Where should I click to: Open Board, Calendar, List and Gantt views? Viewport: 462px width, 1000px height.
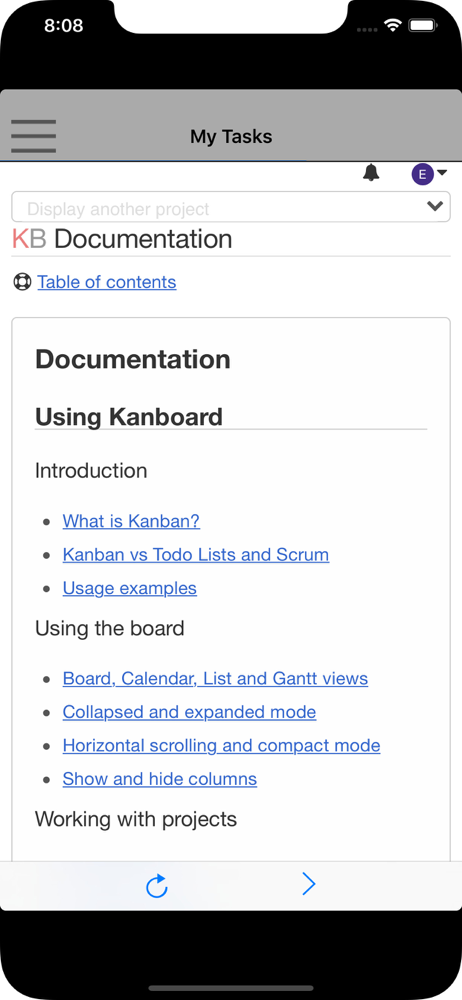[x=215, y=678]
